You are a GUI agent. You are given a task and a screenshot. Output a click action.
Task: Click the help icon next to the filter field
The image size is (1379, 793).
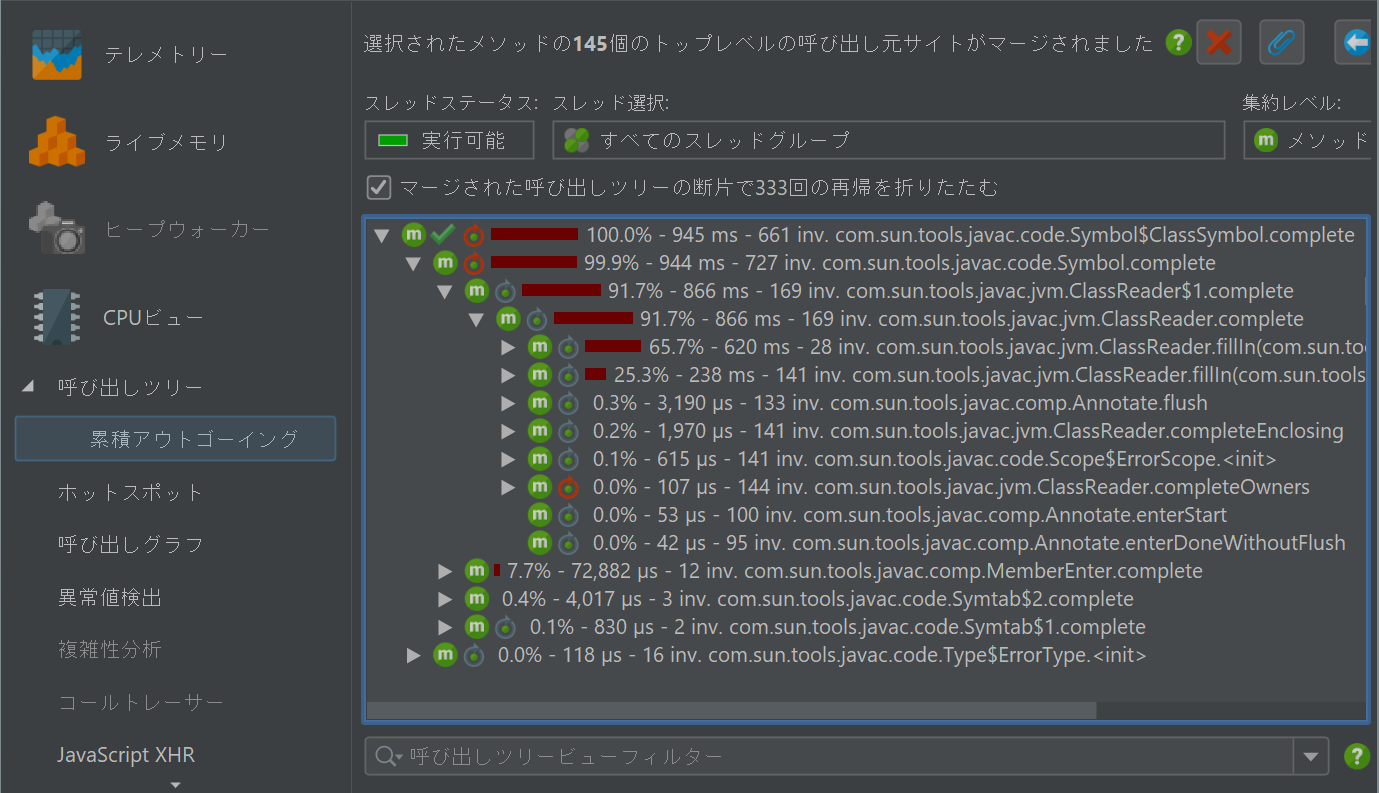coord(1356,756)
